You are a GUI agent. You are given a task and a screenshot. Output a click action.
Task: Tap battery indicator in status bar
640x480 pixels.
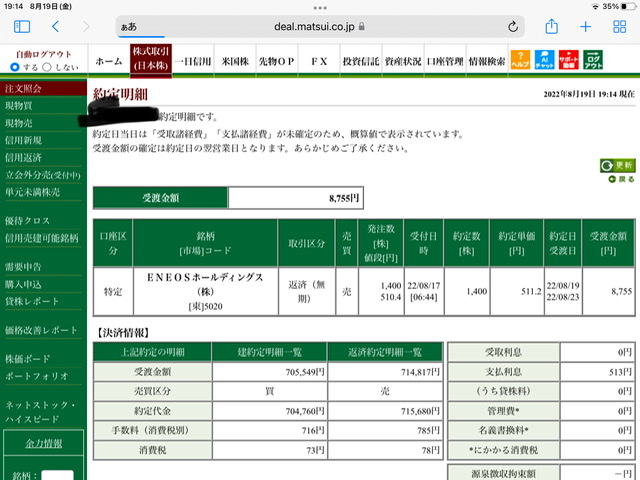click(629, 7)
